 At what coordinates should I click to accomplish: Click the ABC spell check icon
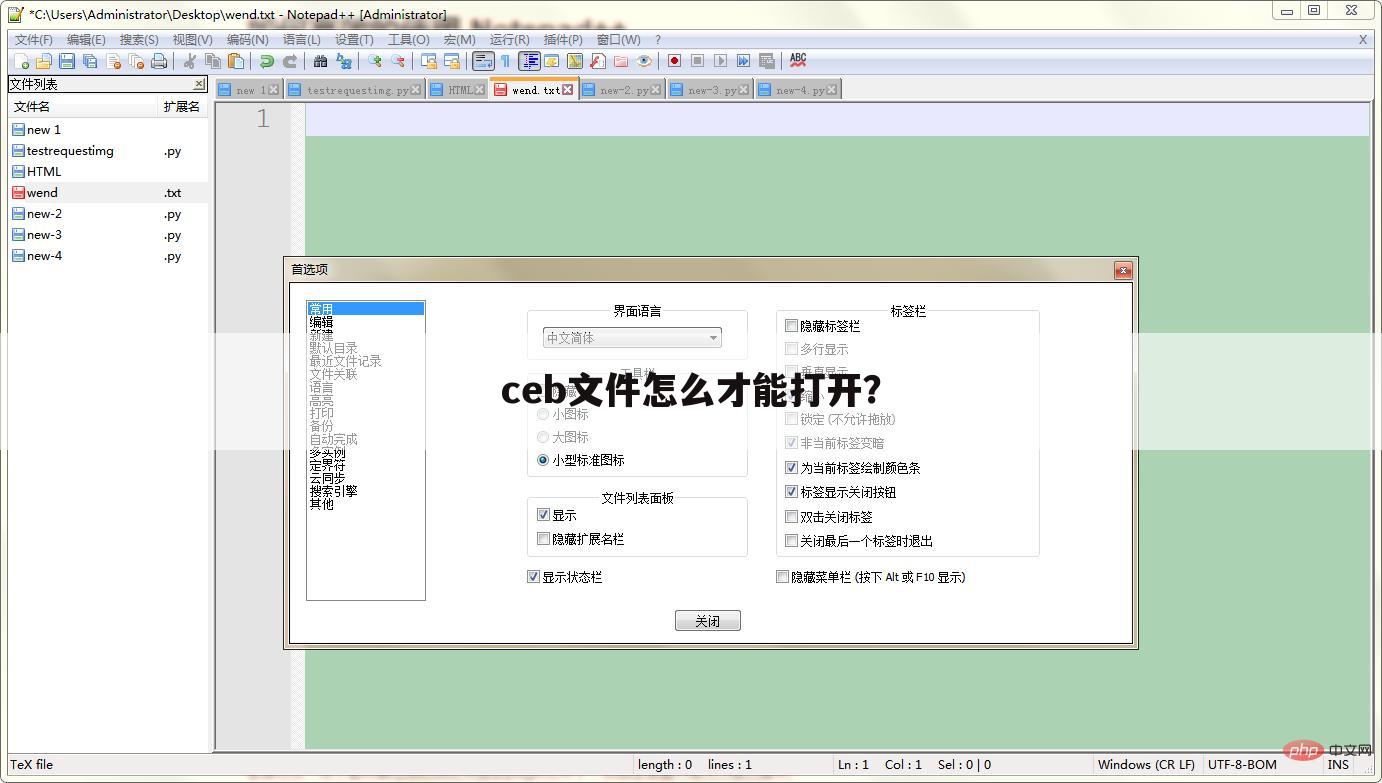(x=797, y=61)
